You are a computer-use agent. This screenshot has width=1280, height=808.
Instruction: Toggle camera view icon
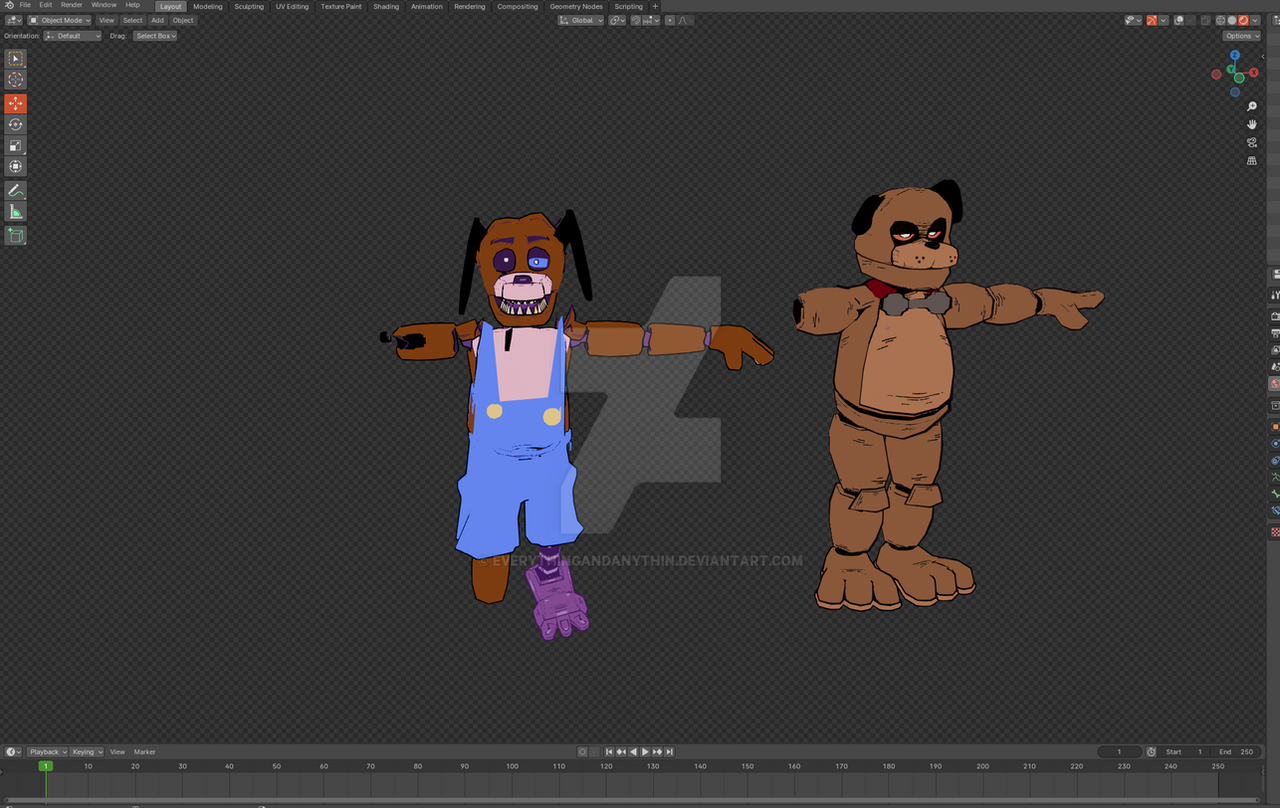tap(1252, 142)
